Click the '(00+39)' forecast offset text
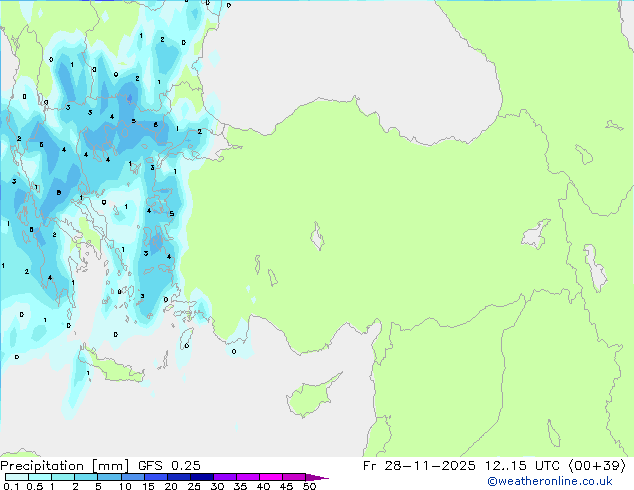Image resolution: width=634 pixels, height=490 pixels. (x=598, y=466)
